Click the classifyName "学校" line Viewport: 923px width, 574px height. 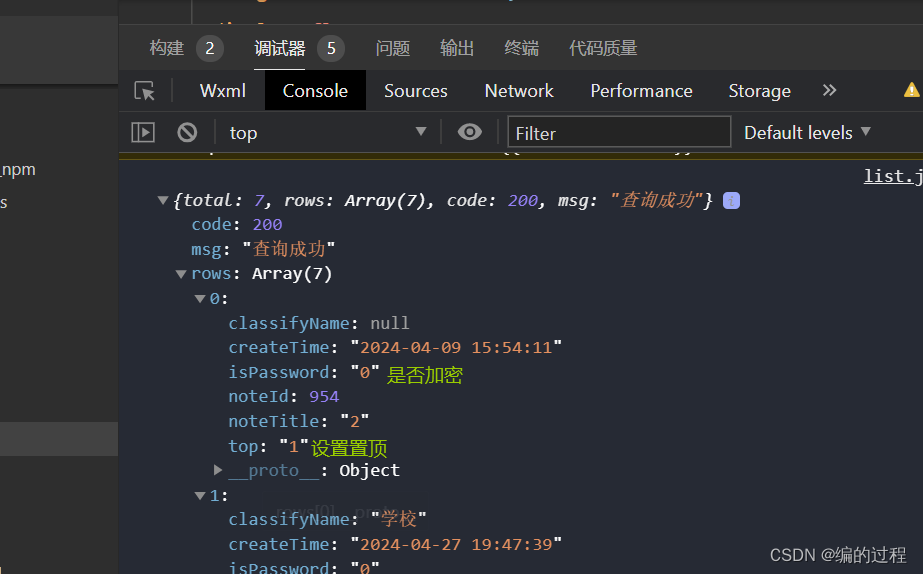(x=327, y=519)
